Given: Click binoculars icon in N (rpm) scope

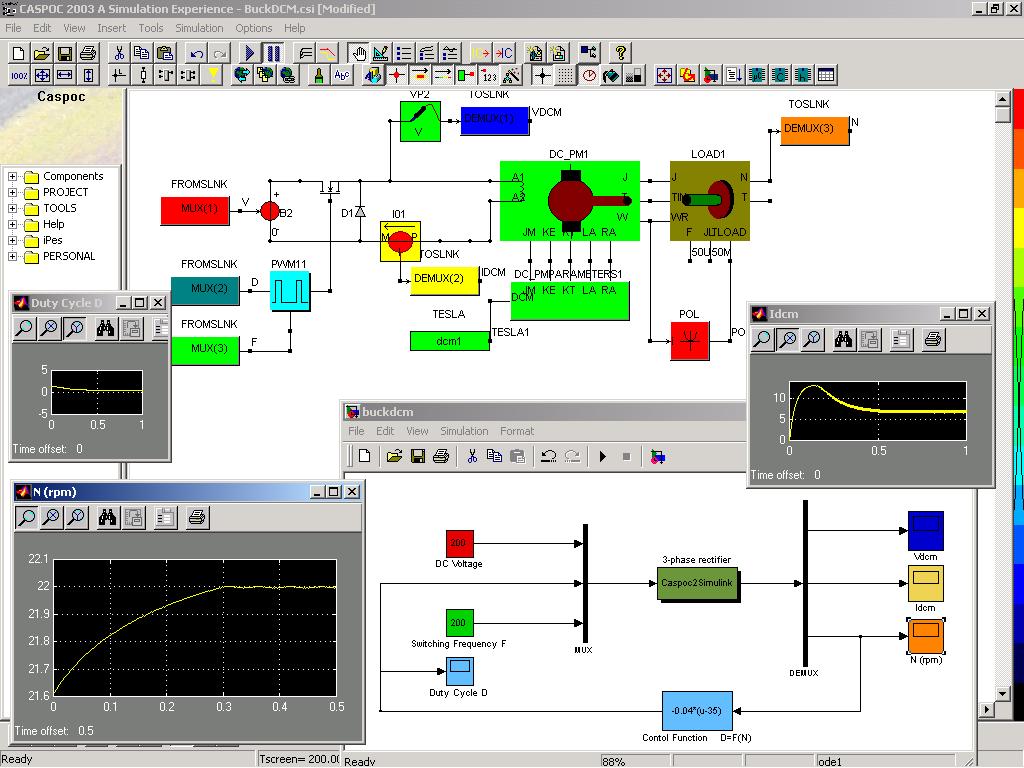Looking at the screenshot, I should point(108,517).
